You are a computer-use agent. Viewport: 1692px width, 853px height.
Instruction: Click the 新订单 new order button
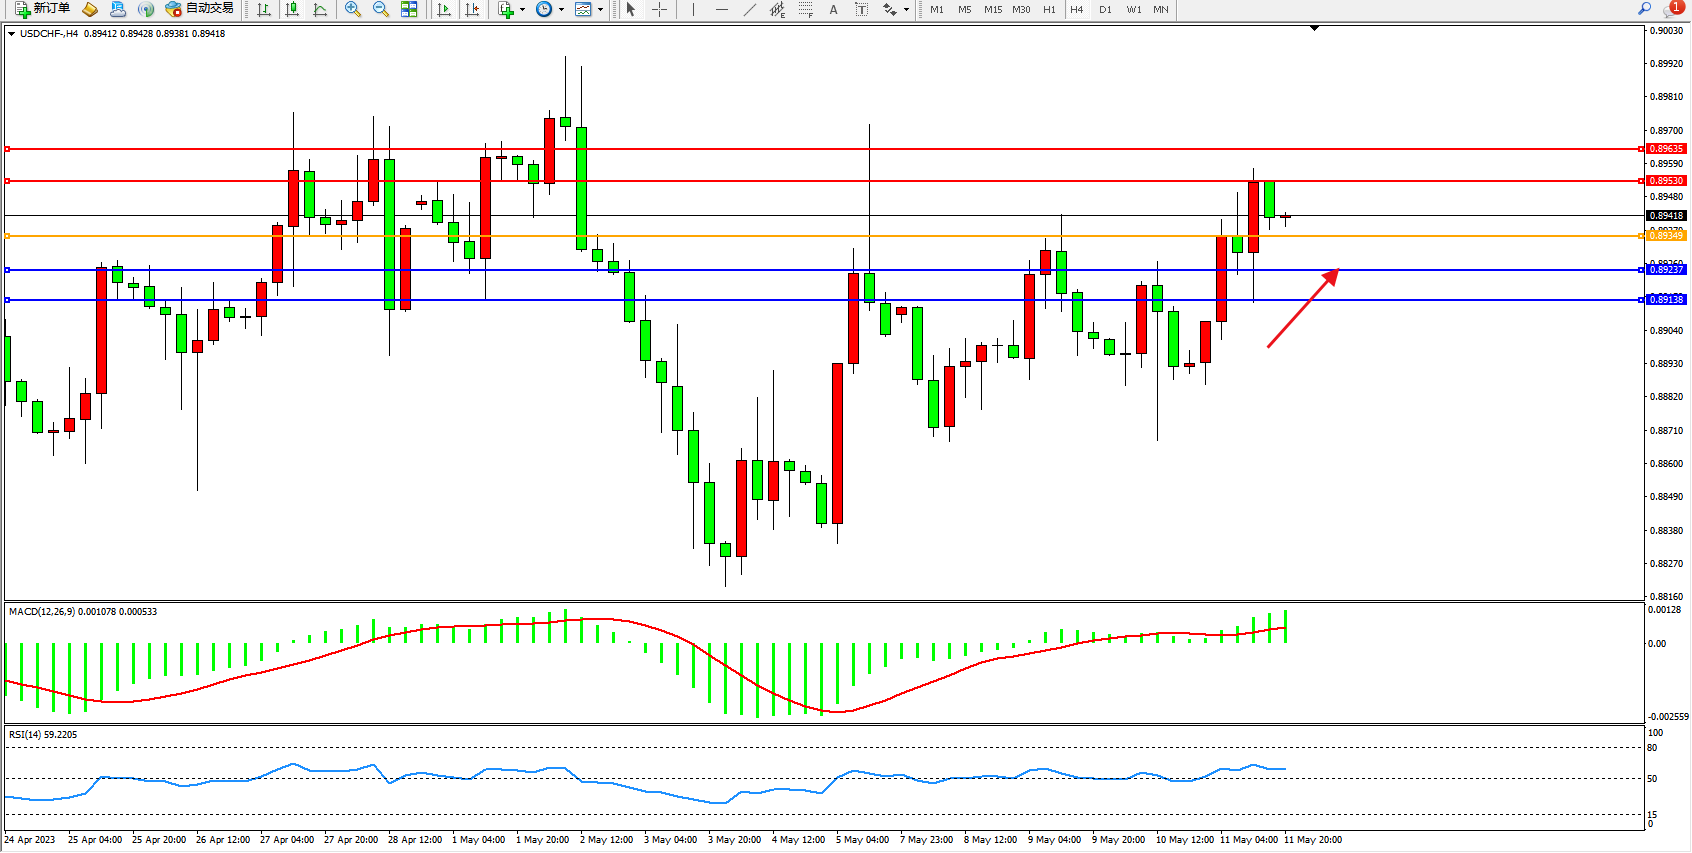(42, 9)
